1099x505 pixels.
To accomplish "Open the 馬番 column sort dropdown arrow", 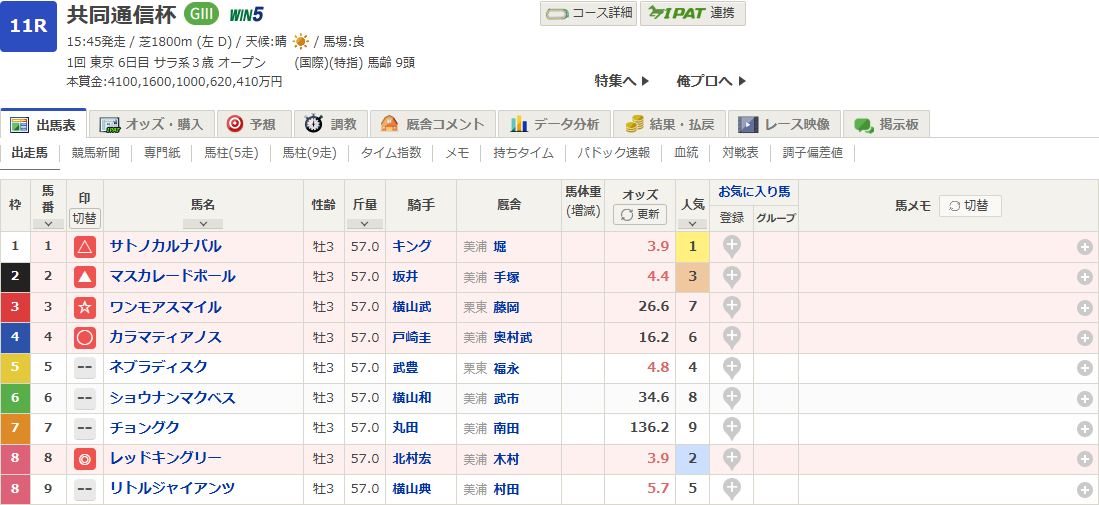I will (48, 224).
